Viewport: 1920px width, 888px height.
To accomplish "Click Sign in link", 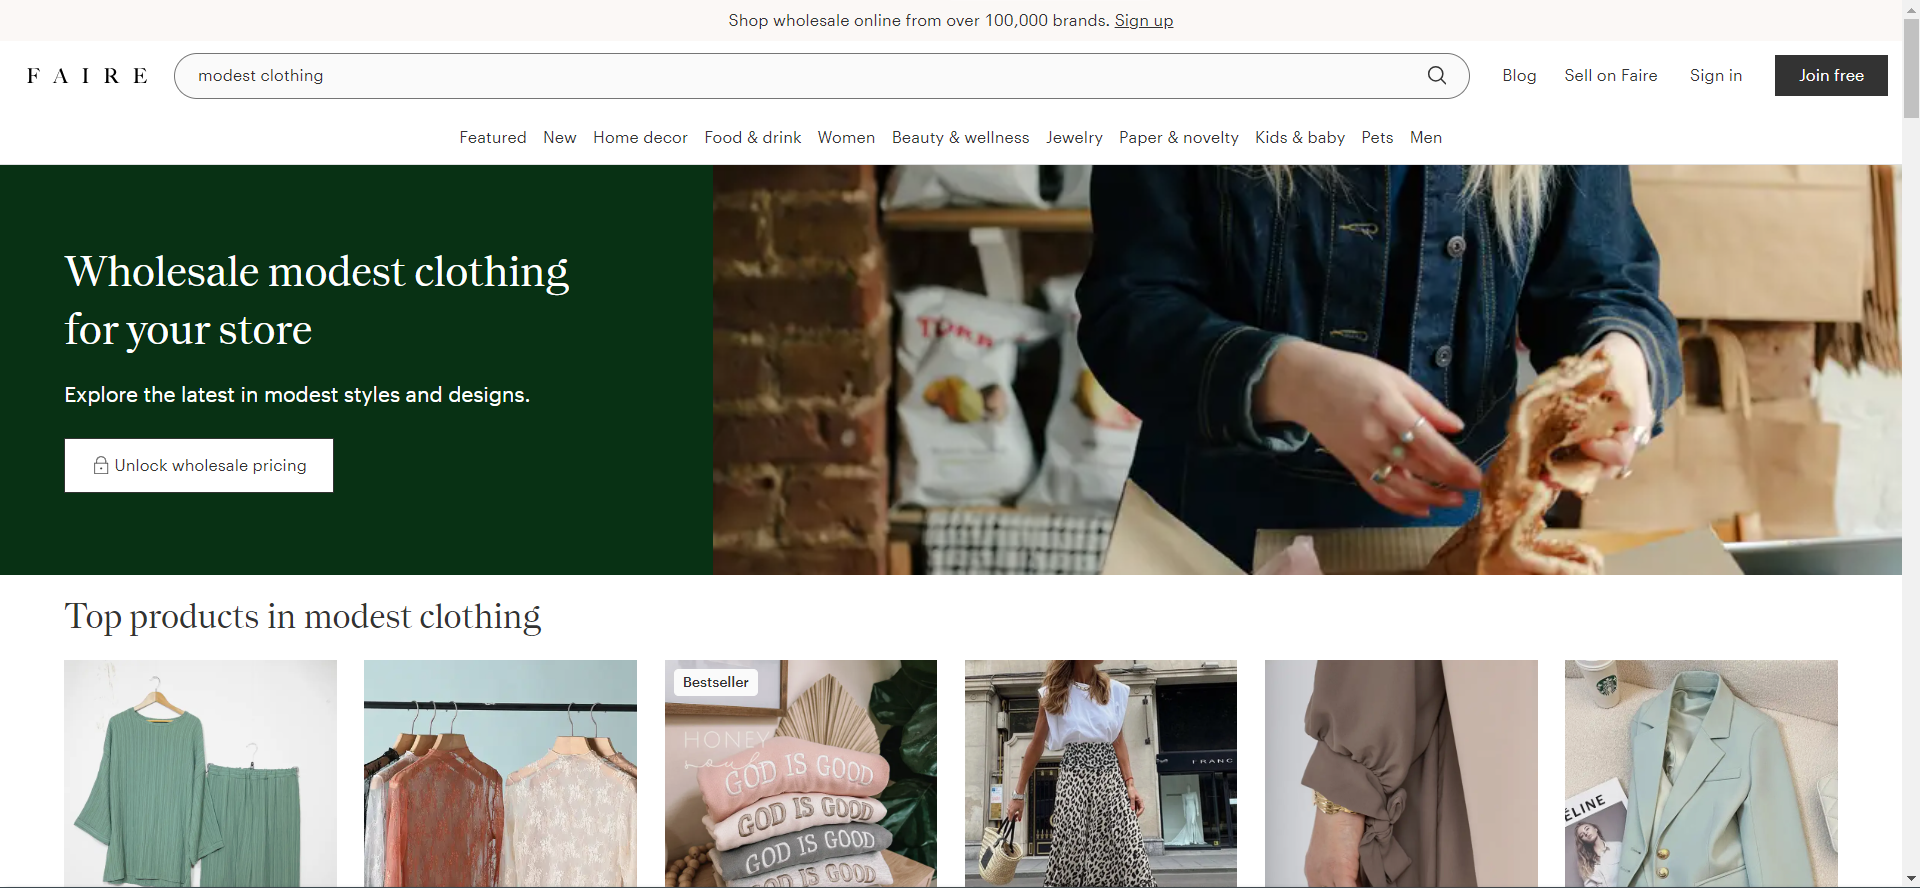I will point(1716,76).
